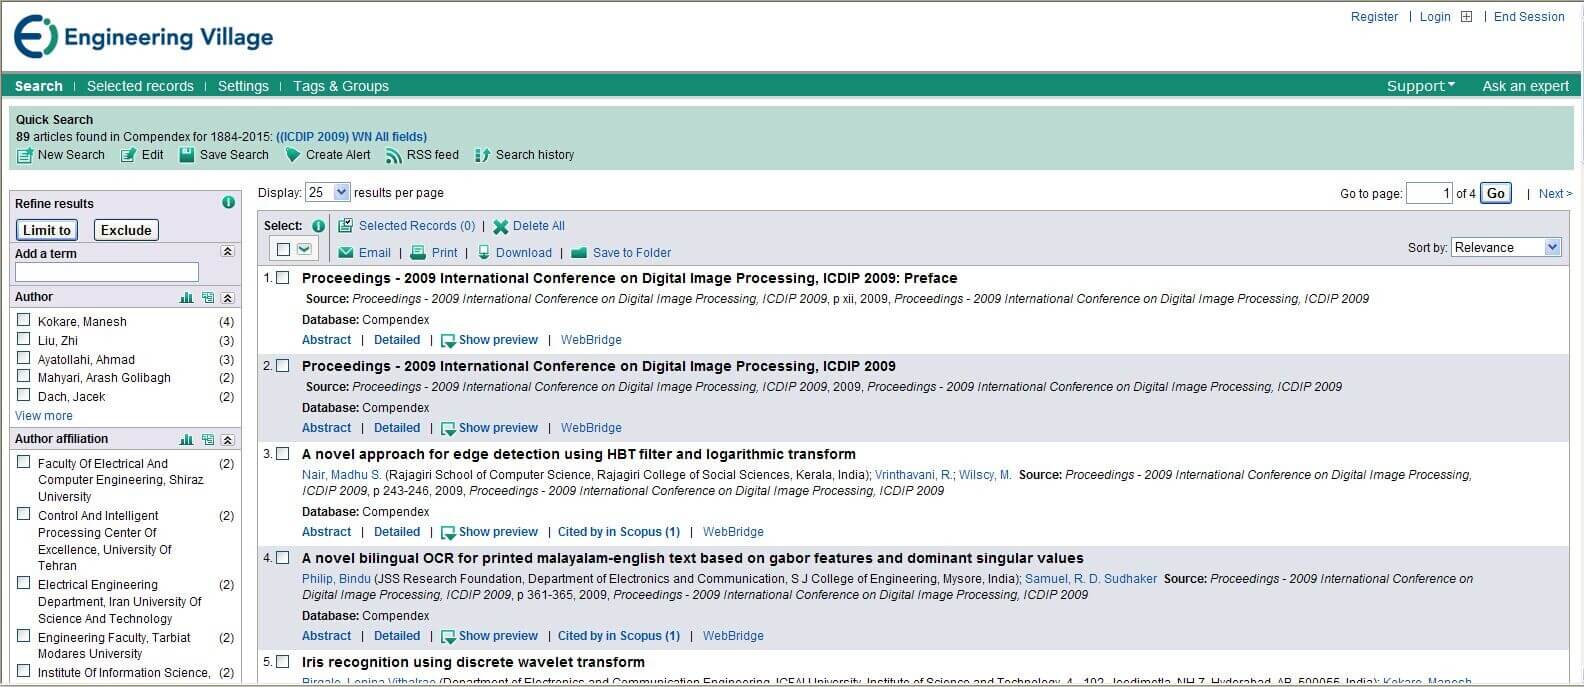This screenshot has height=687, width=1584.
Task: Click the New Search icon
Action: pyautogui.click(x=24, y=156)
